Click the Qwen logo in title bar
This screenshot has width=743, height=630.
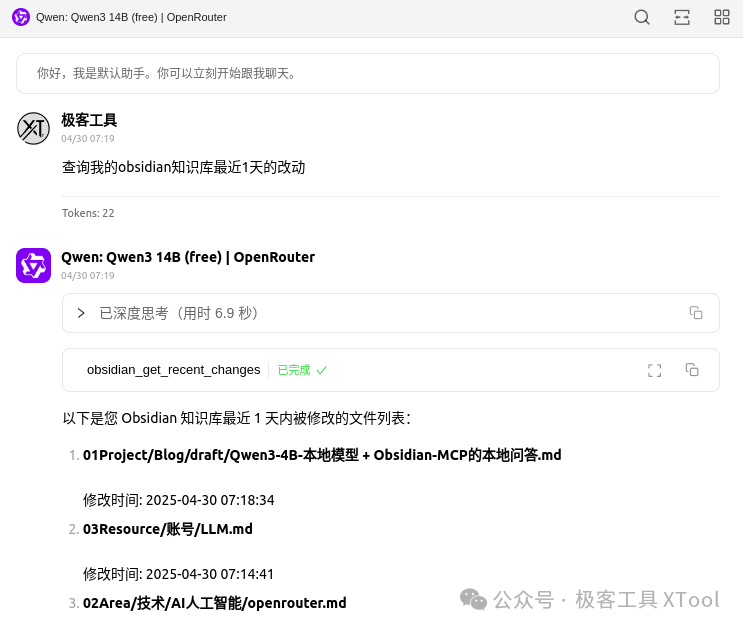21,18
